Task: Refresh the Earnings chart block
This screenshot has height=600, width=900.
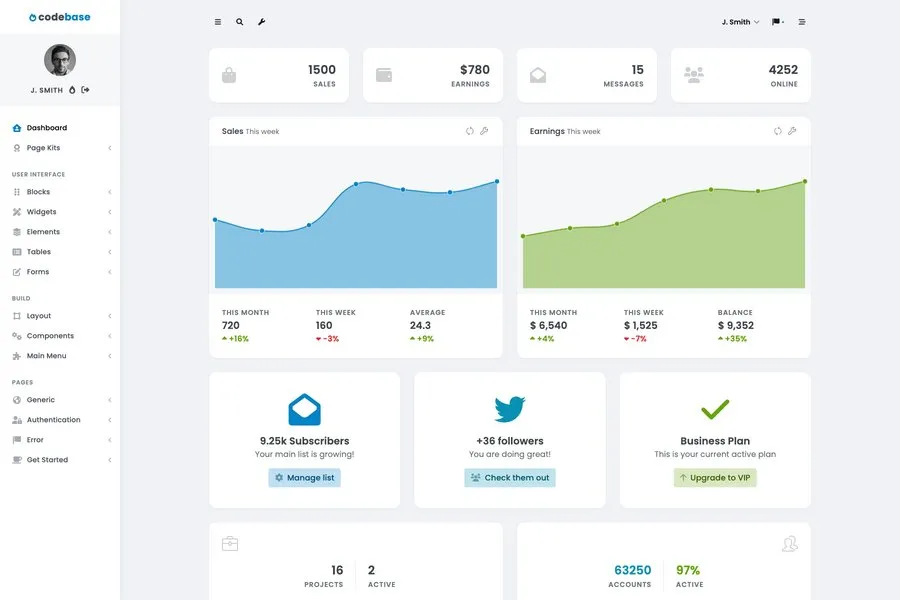Action: [778, 131]
